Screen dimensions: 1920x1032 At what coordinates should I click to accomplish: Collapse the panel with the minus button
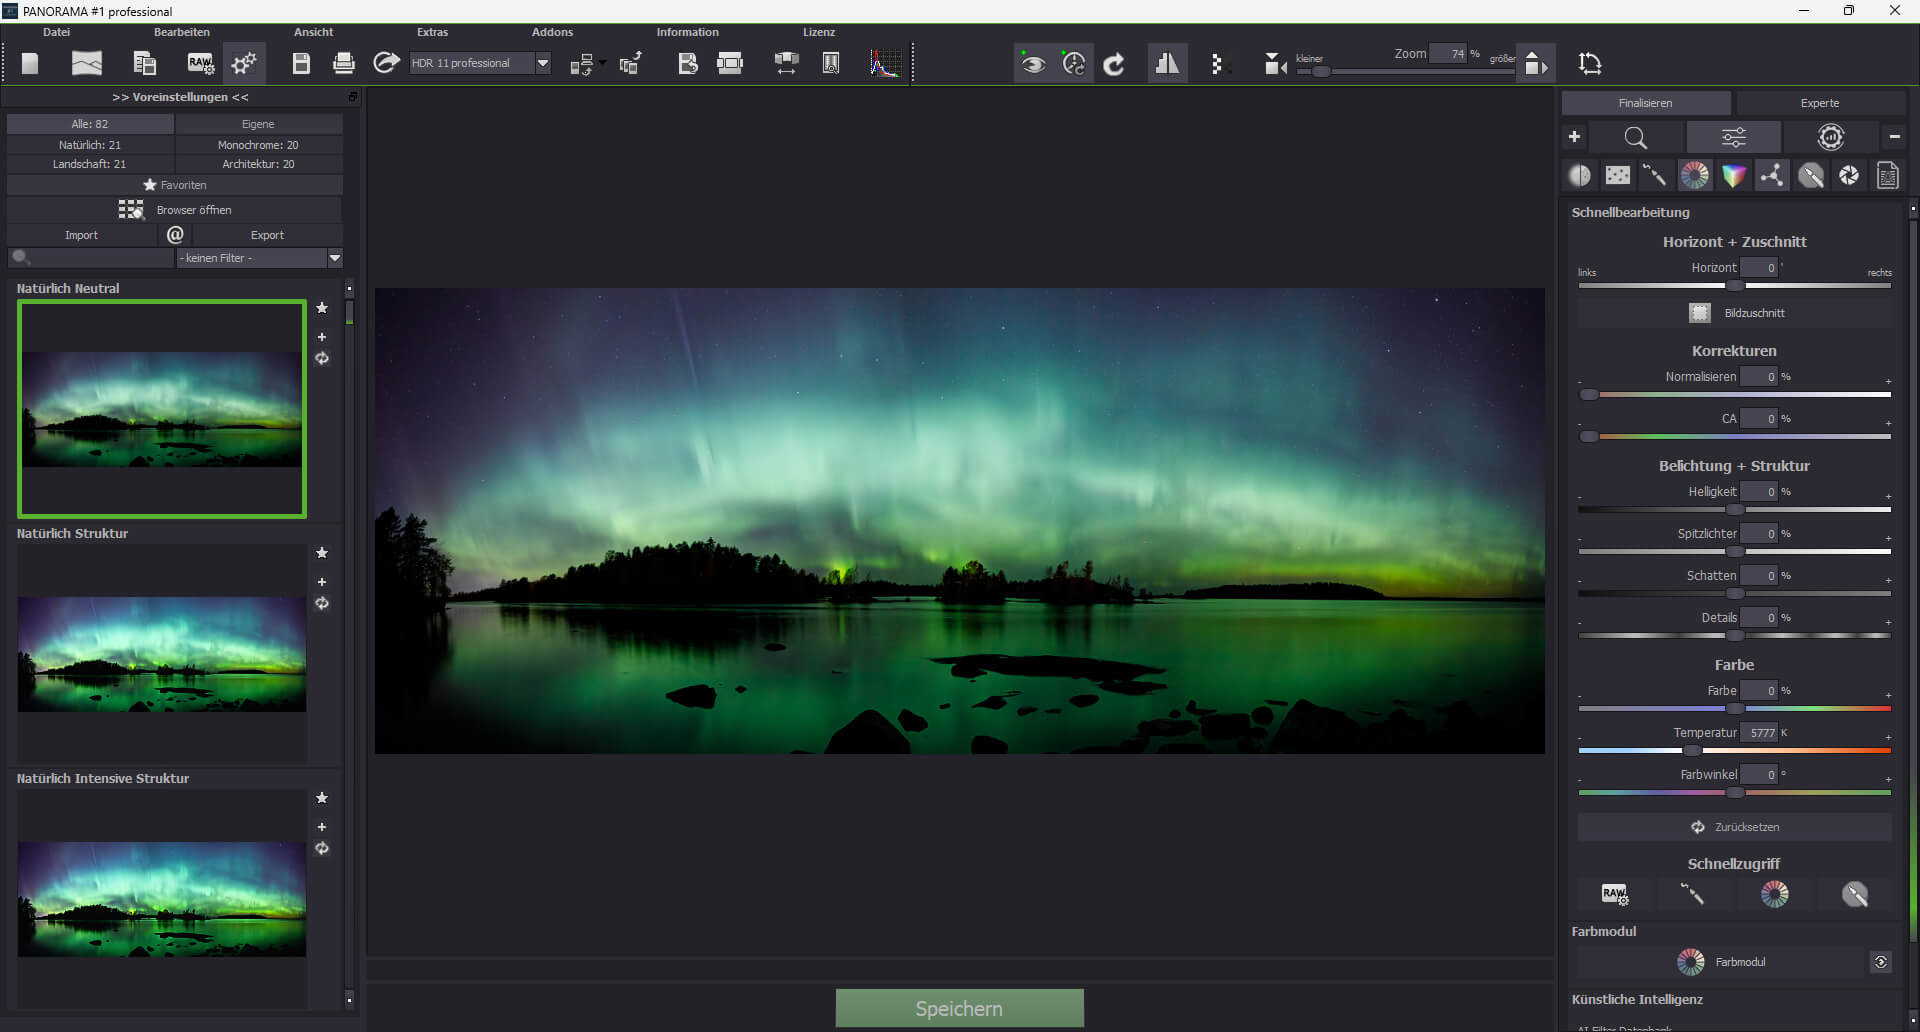coord(1894,137)
